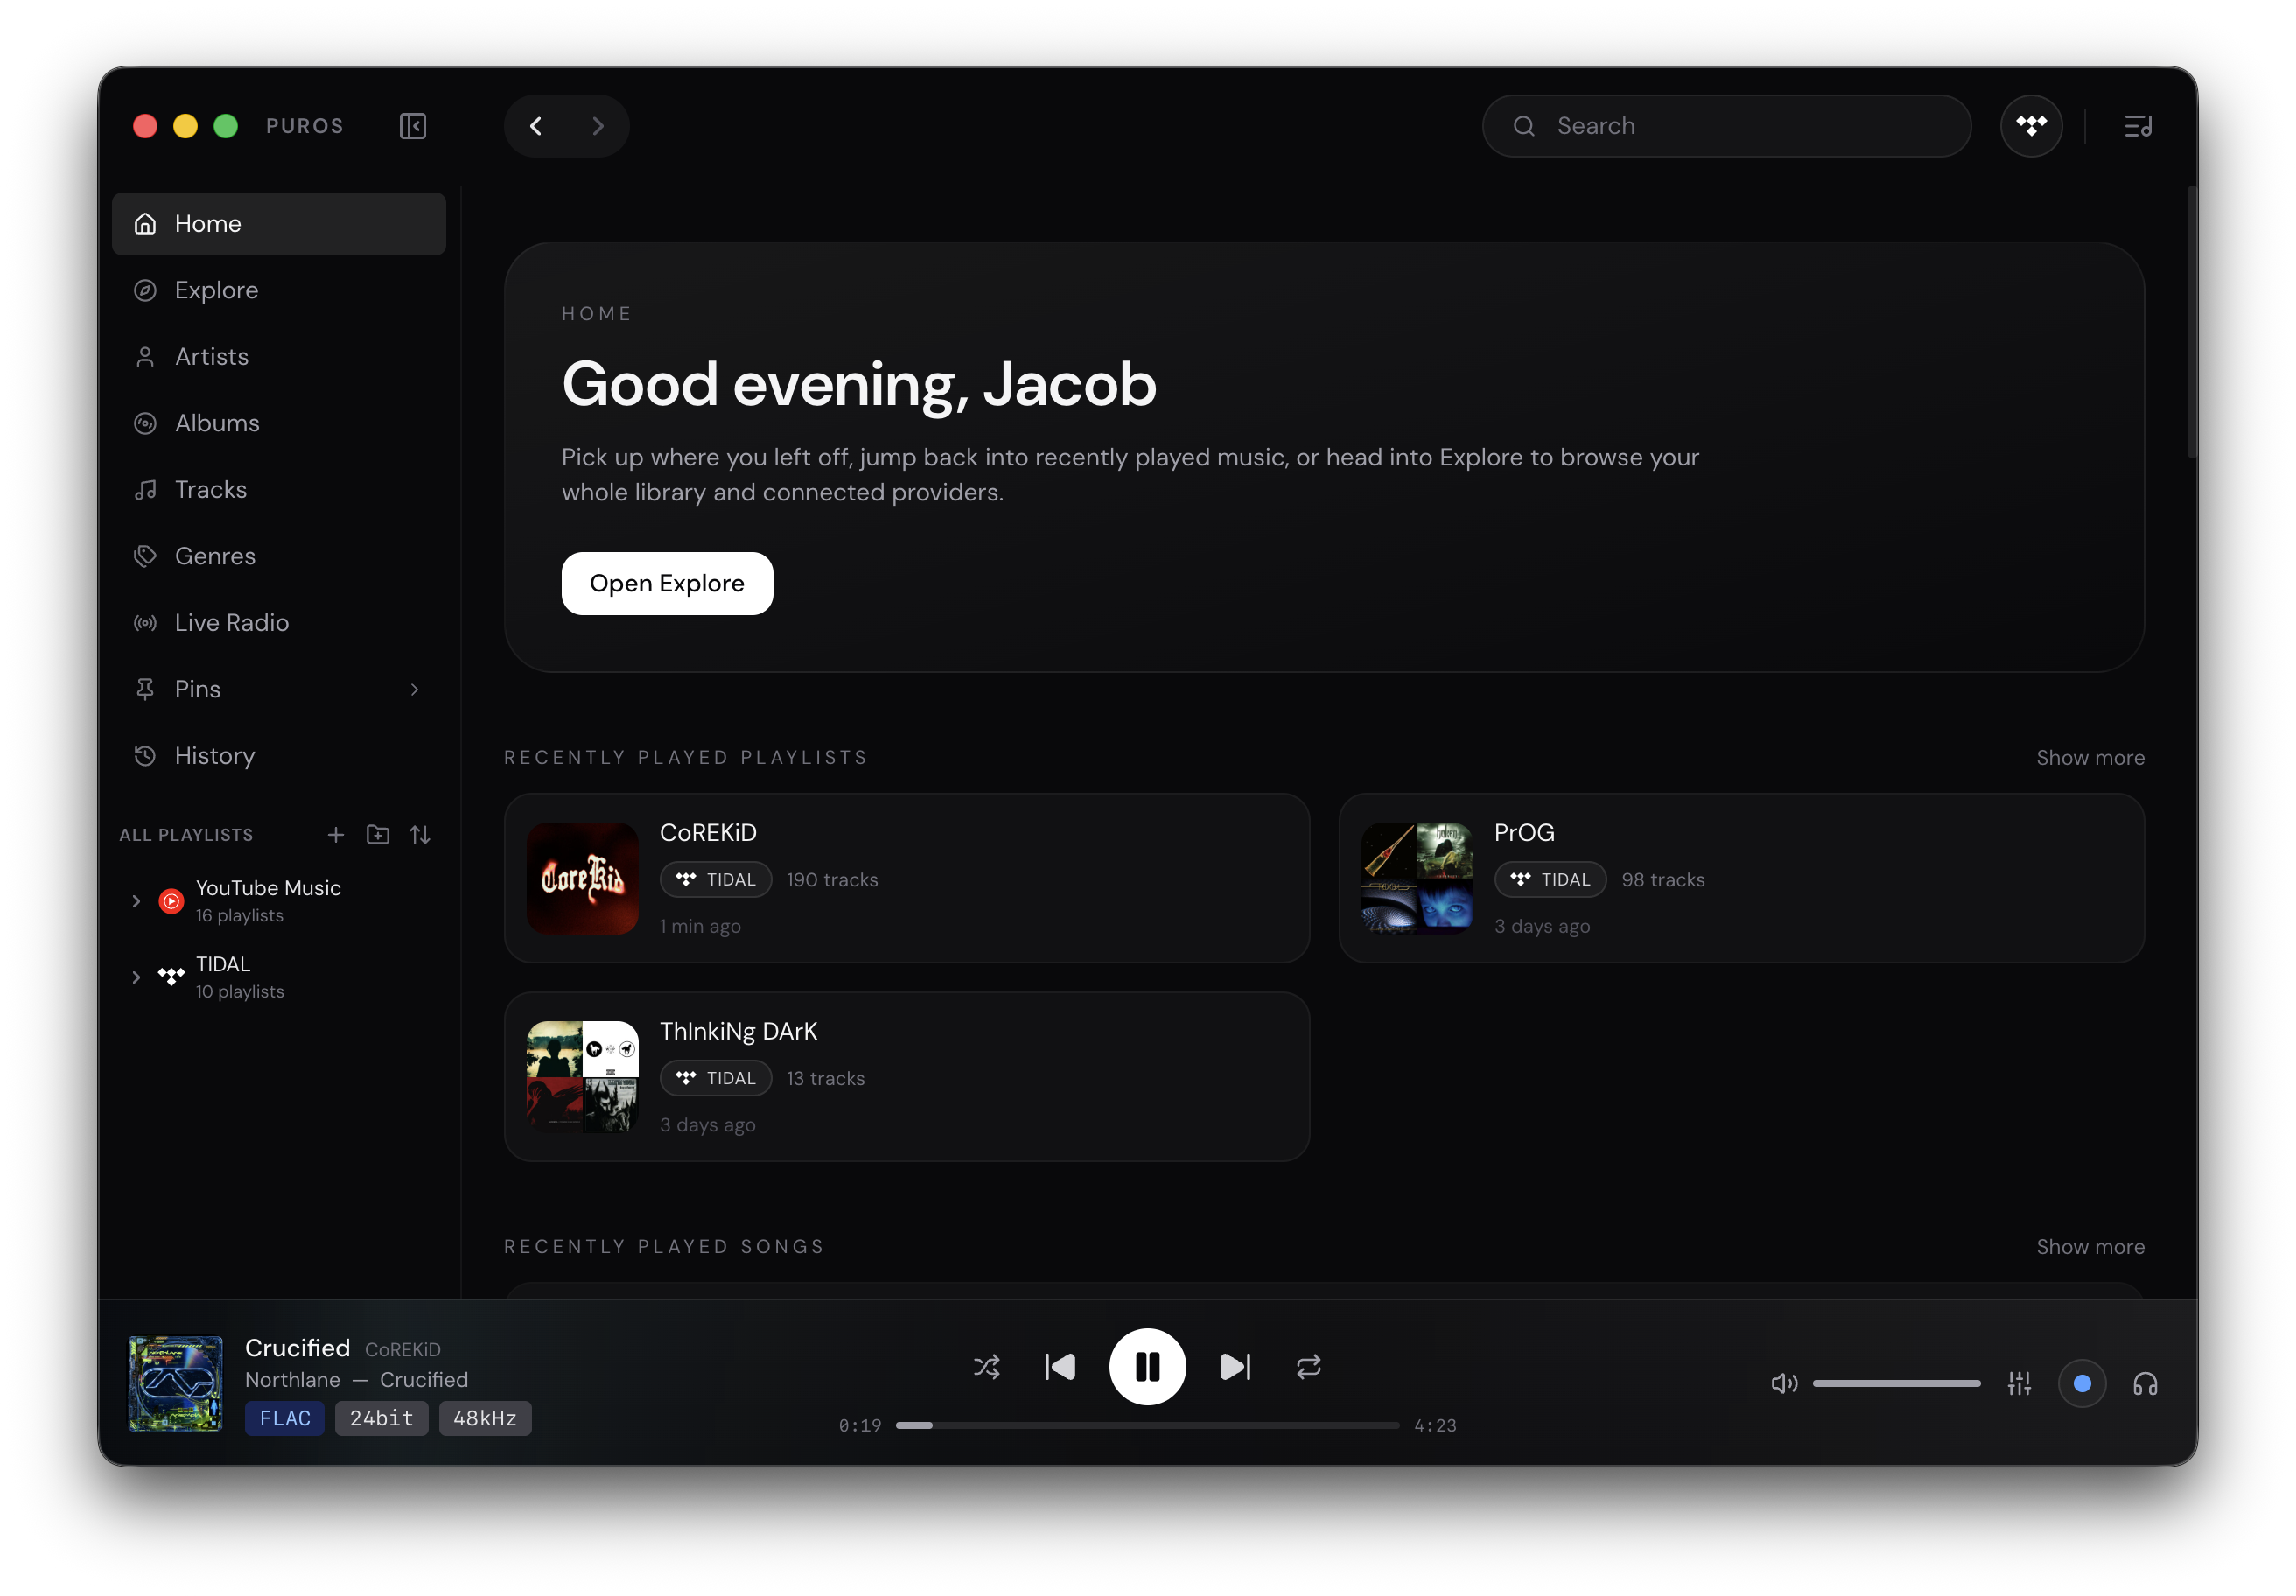Show more recently played playlists
The width and height of the screenshot is (2296, 1596).
click(2090, 758)
